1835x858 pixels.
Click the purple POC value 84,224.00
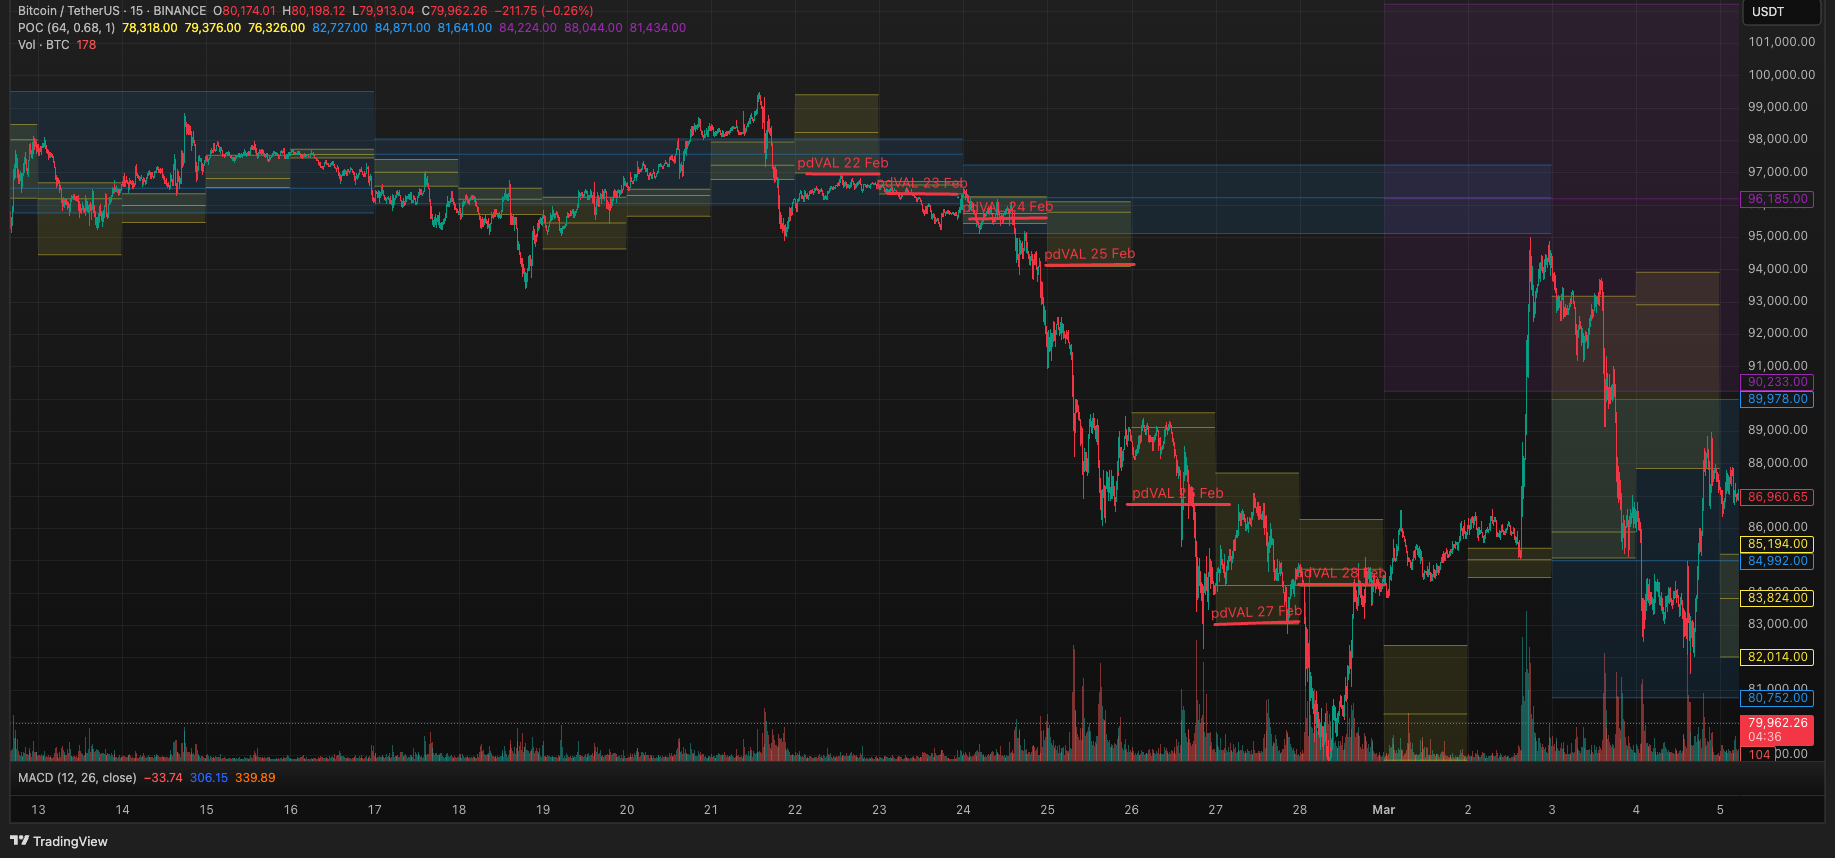tap(528, 28)
